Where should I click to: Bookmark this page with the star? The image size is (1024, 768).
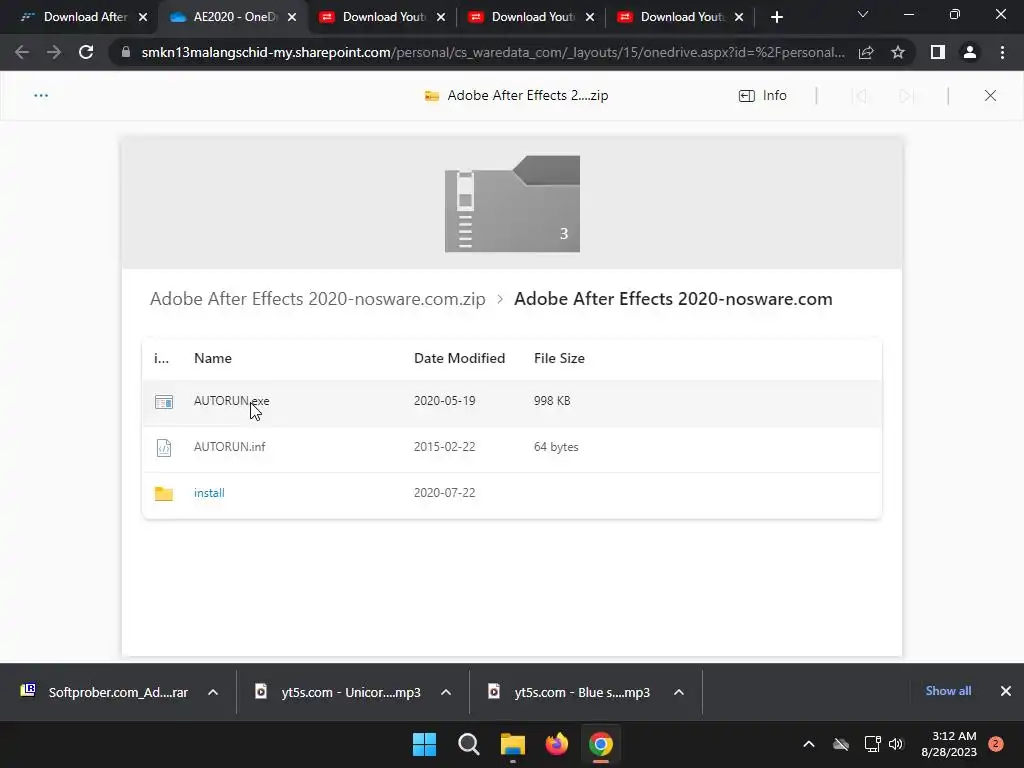pos(898,52)
